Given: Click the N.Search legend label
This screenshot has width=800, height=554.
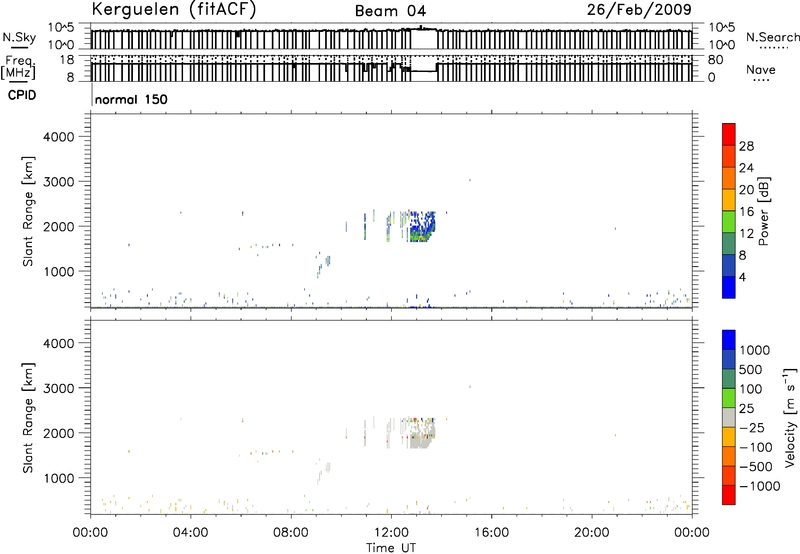Looking at the screenshot, I should click(x=772, y=37).
